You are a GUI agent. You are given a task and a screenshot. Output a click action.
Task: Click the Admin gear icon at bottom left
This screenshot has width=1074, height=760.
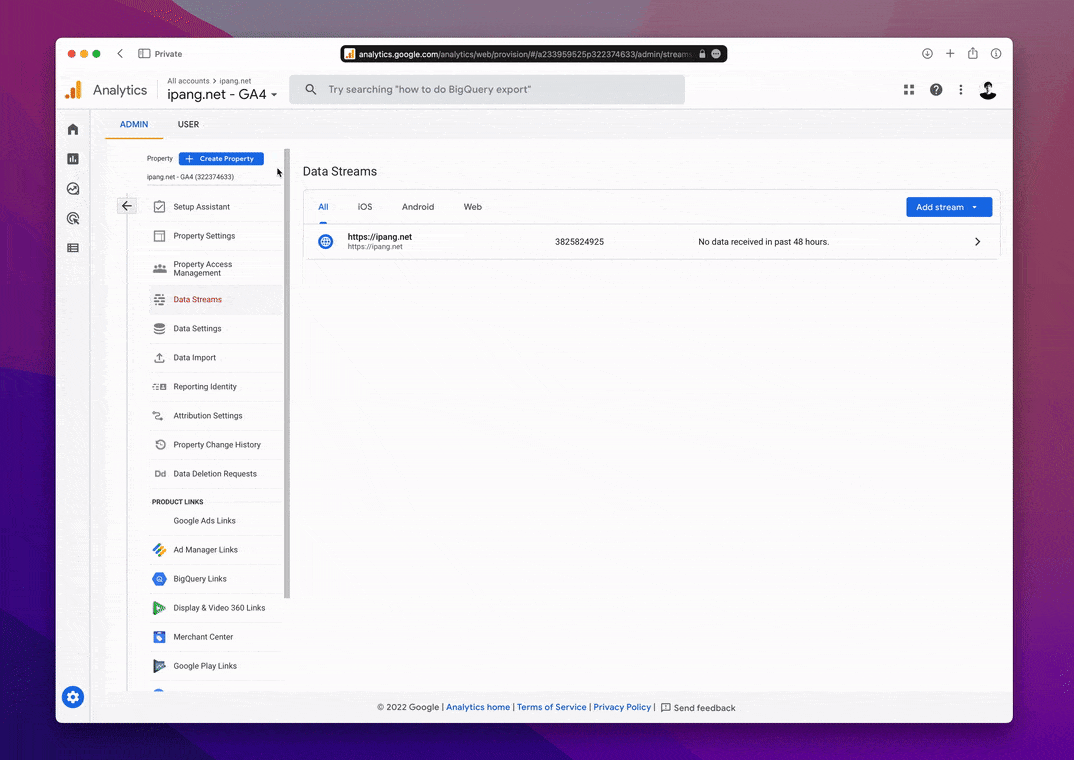coord(73,697)
